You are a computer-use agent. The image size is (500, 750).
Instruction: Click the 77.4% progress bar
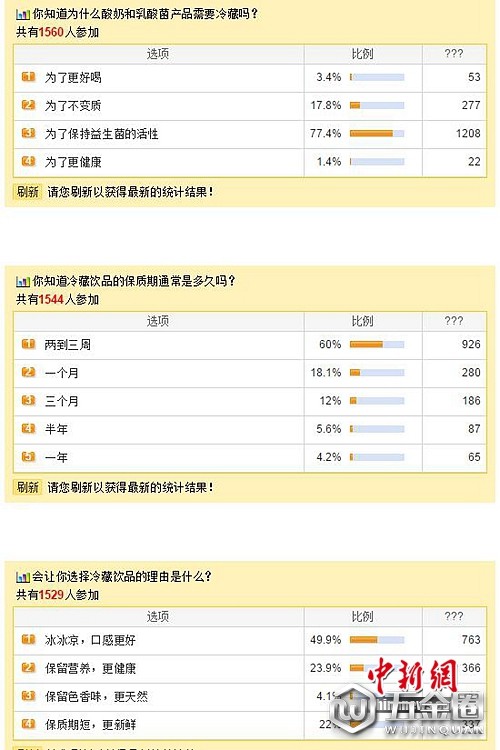point(377,133)
